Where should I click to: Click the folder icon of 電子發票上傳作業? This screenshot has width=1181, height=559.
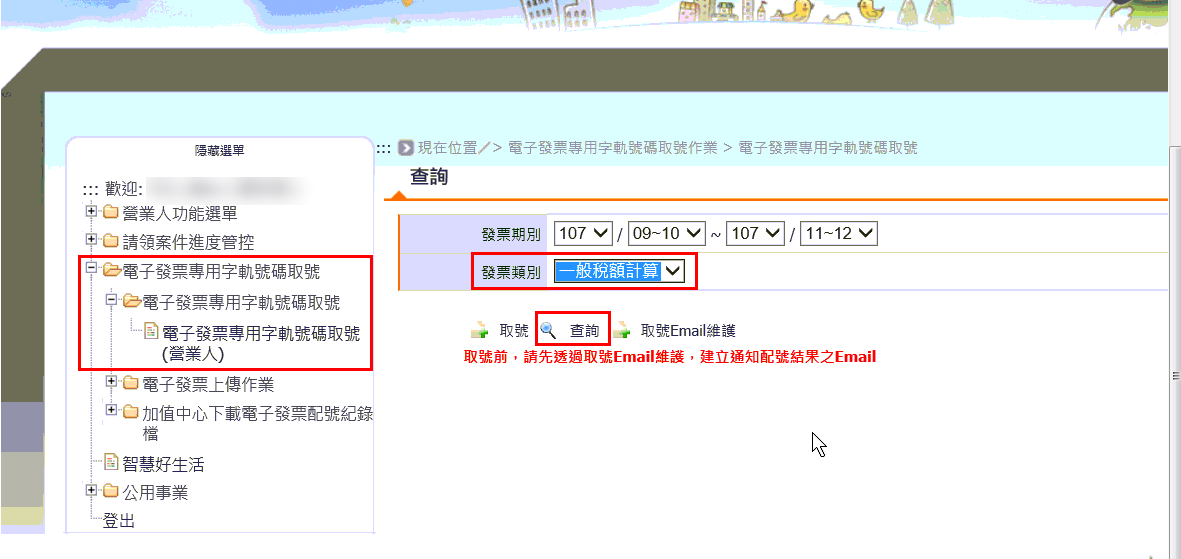click(131, 383)
